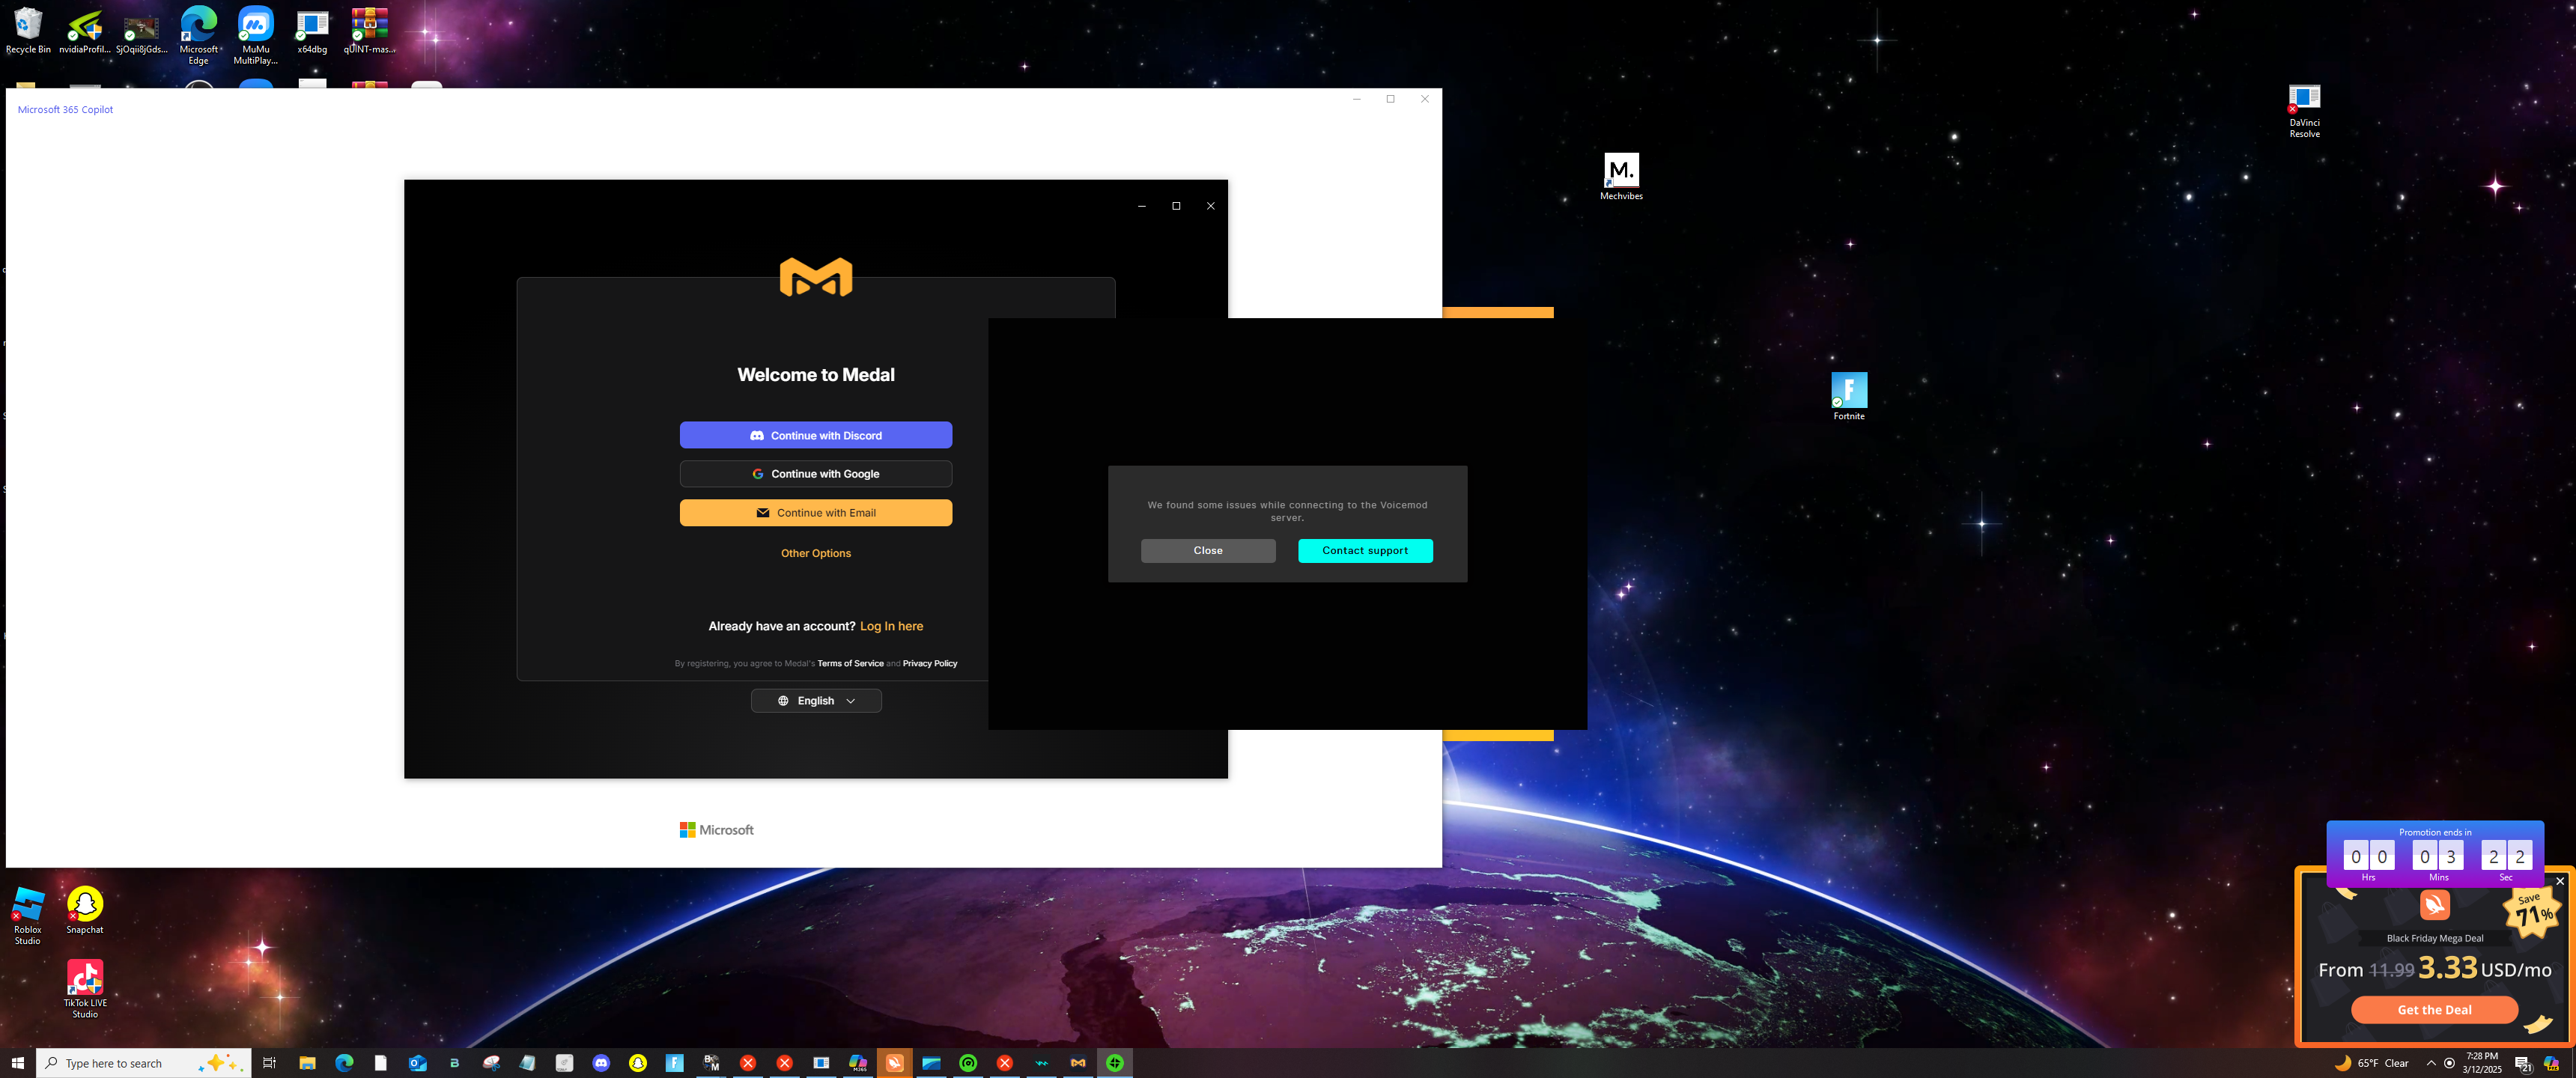Show hidden system tray icons
2576x1078 pixels.
(2431, 1063)
